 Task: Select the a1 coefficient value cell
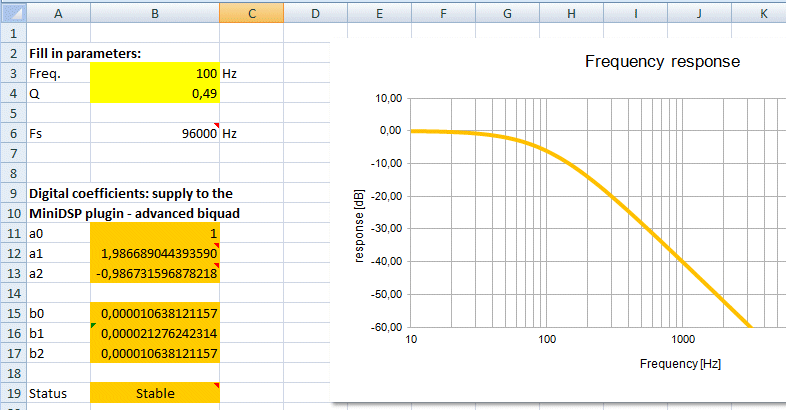tap(154, 253)
